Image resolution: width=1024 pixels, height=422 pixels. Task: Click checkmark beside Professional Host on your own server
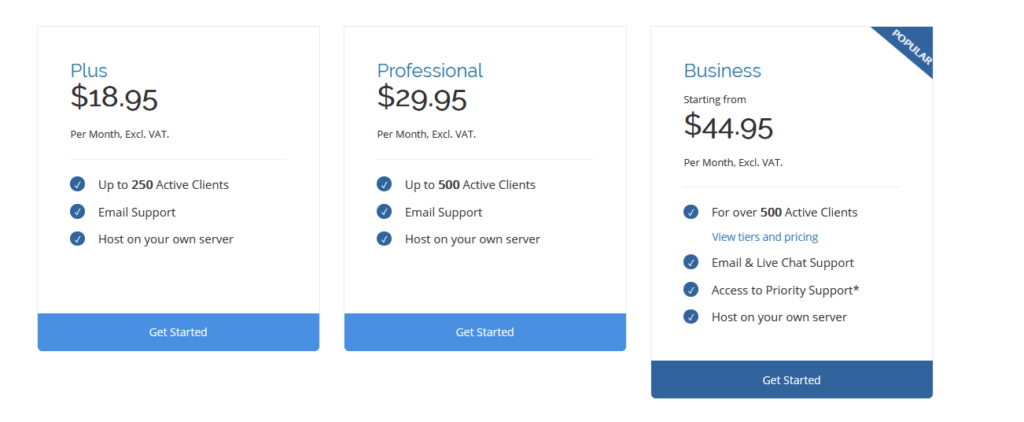tap(384, 238)
